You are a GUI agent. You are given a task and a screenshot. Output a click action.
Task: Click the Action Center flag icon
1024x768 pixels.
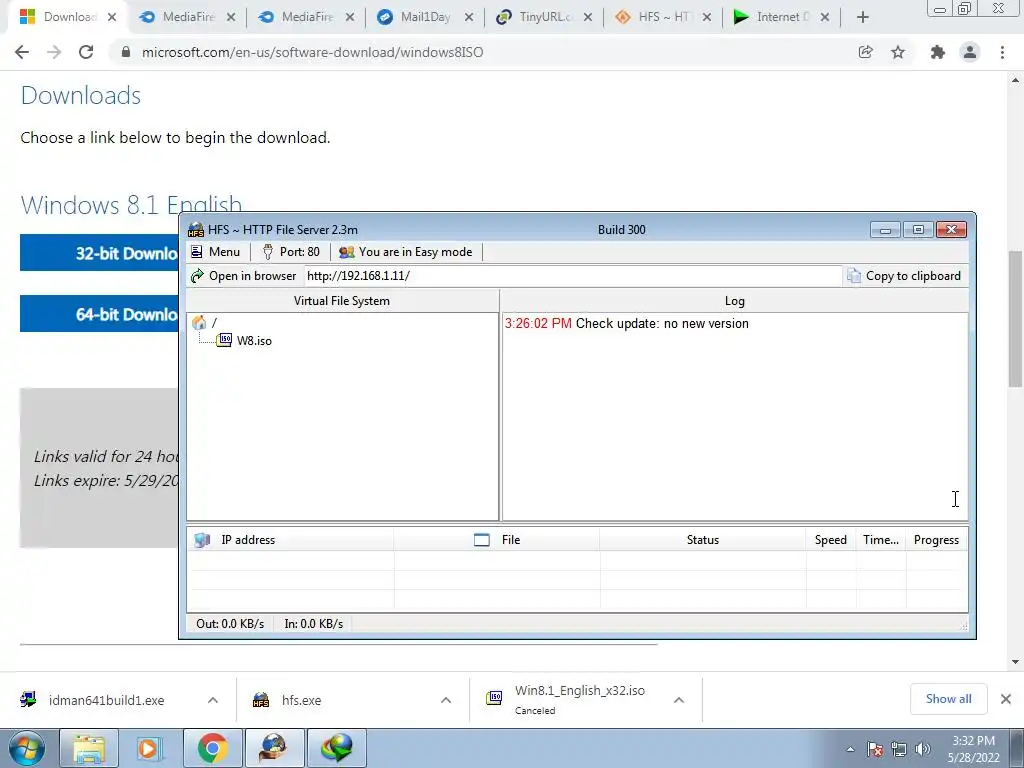(875, 749)
